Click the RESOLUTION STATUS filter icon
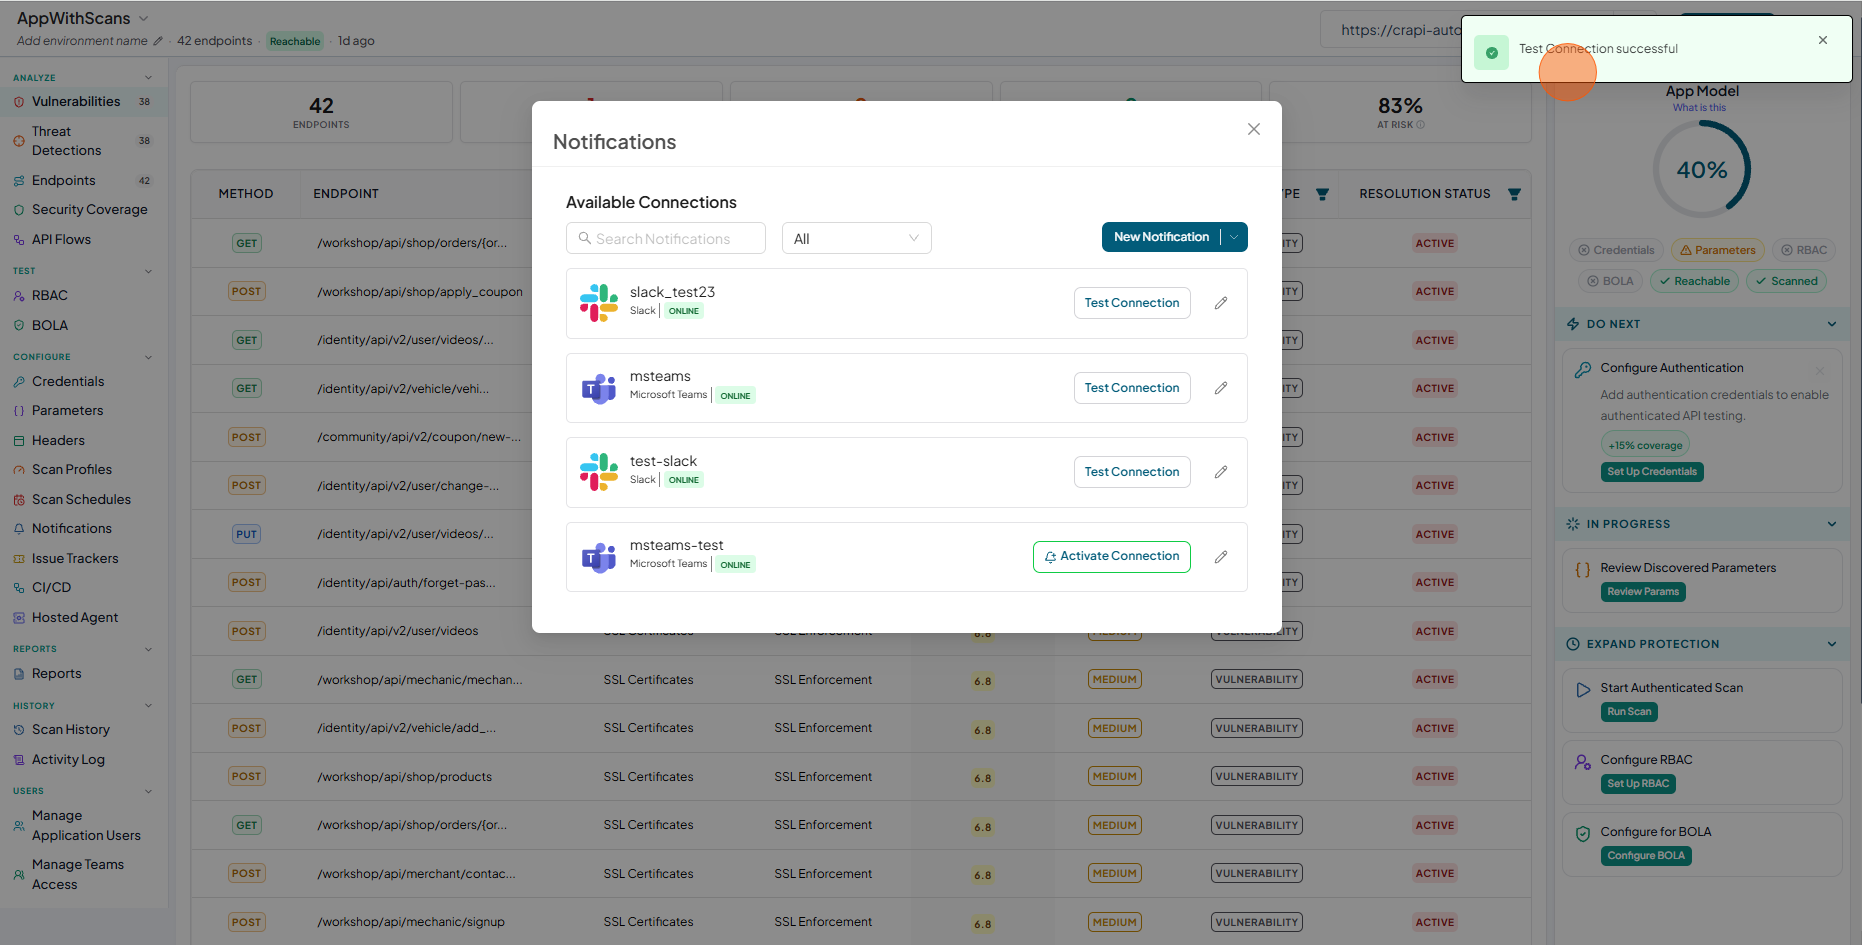The height and width of the screenshot is (945, 1862). tap(1514, 194)
